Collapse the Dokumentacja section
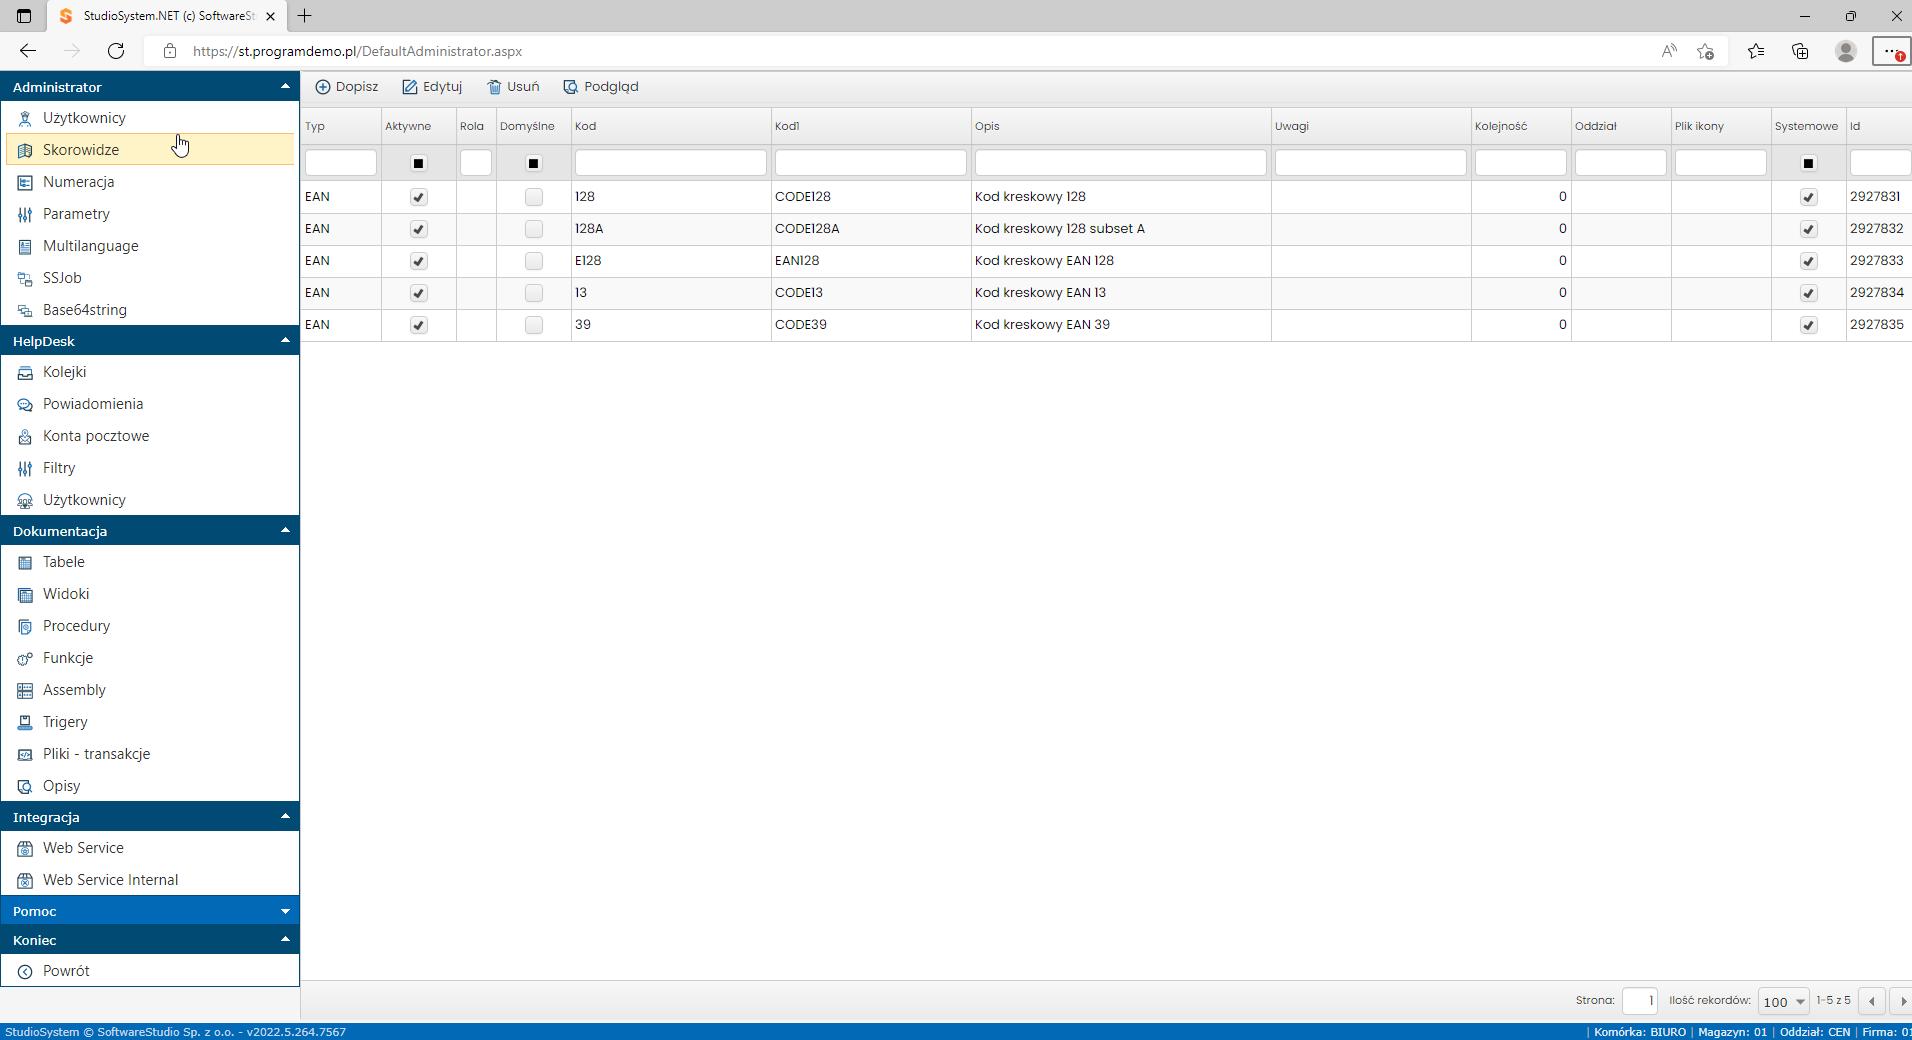1912x1040 pixels. [285, 531]
